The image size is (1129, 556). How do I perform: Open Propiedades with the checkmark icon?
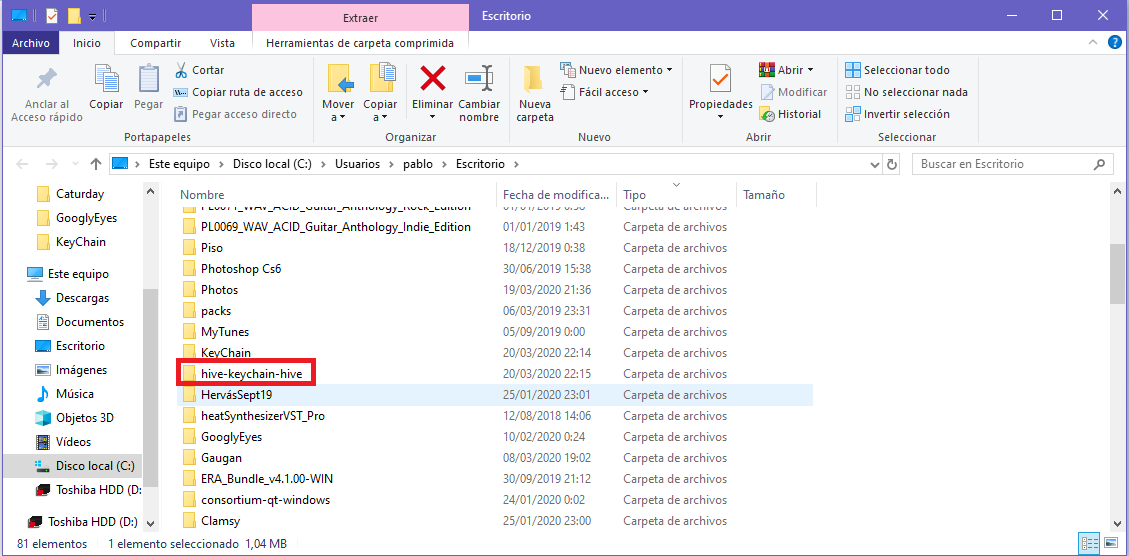720,79
